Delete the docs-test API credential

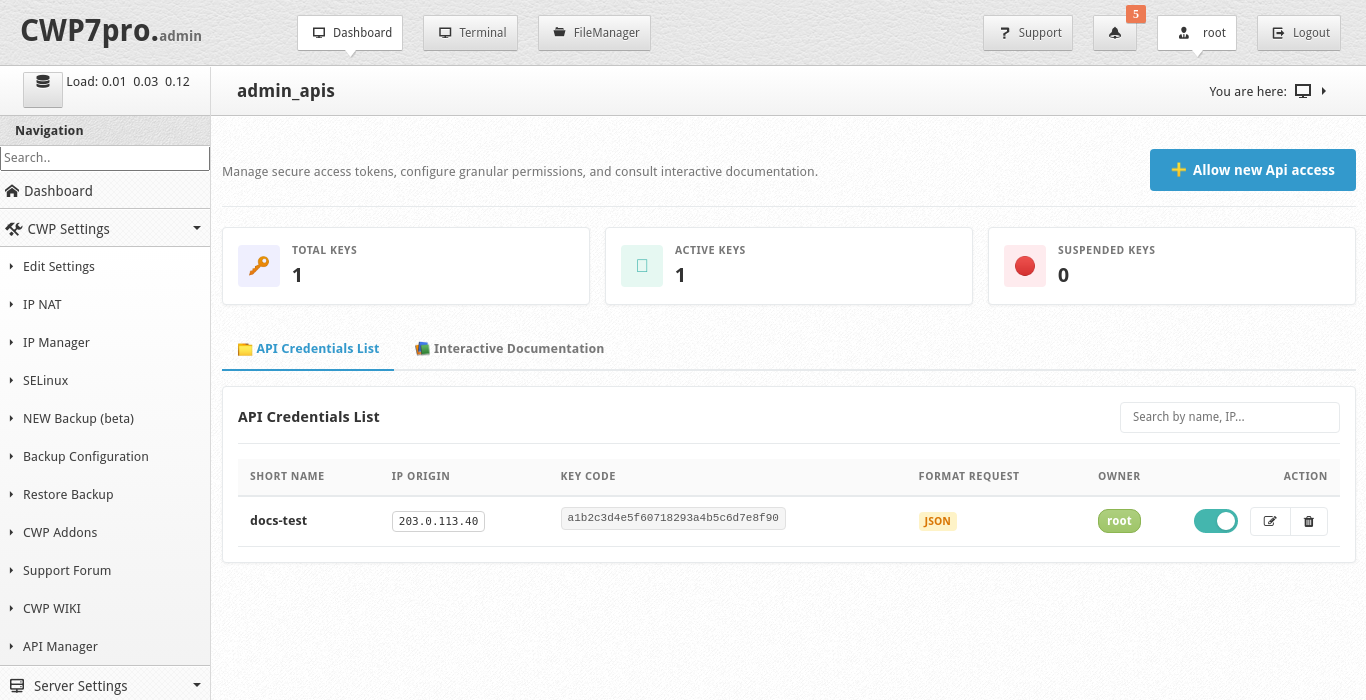tap(1308, 521)
